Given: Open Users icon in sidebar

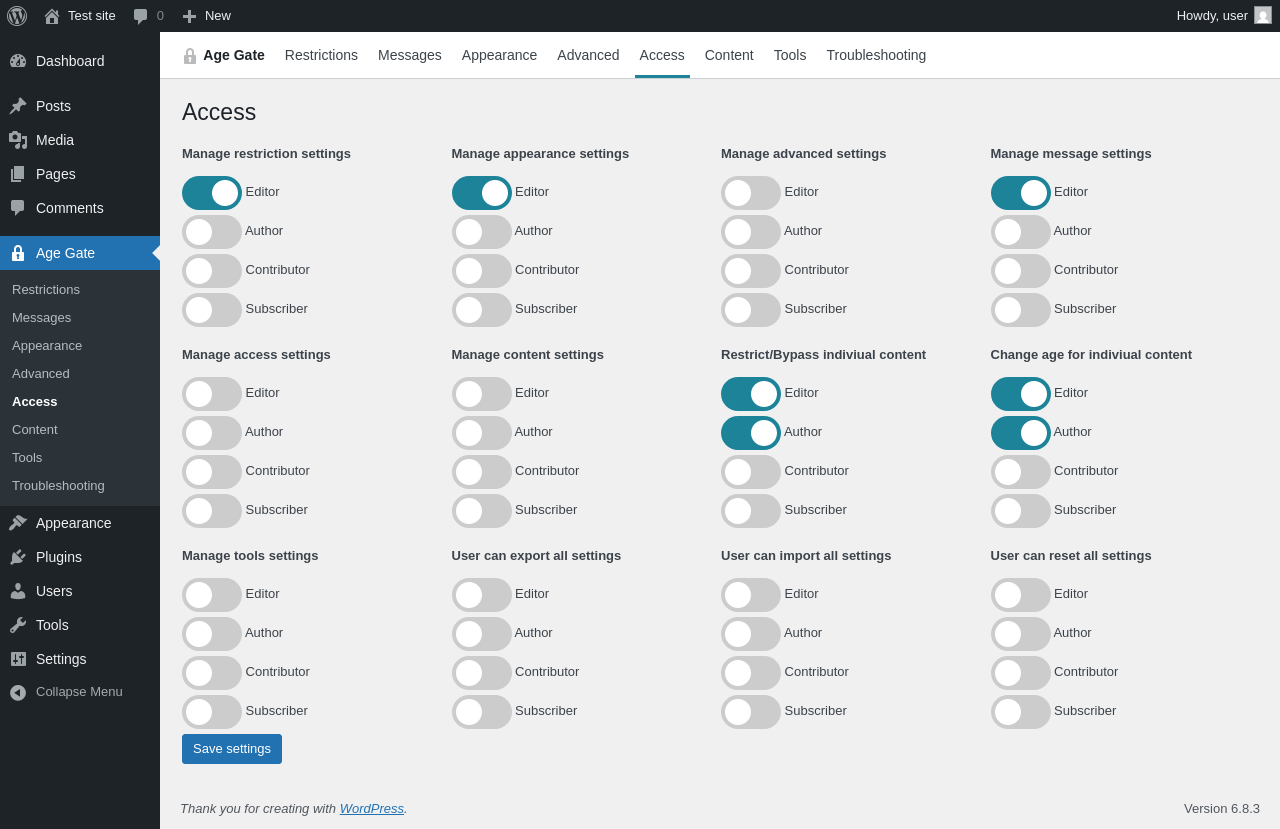Looking at the screenshot, I should [x=18, y=591].
